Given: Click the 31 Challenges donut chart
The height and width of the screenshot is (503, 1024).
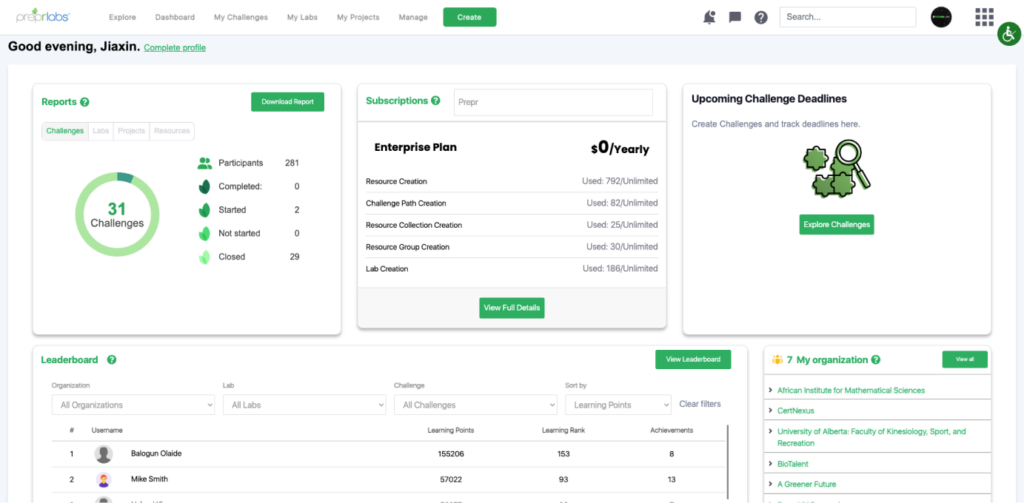Looking at the screenshot, I should (117, 214).
